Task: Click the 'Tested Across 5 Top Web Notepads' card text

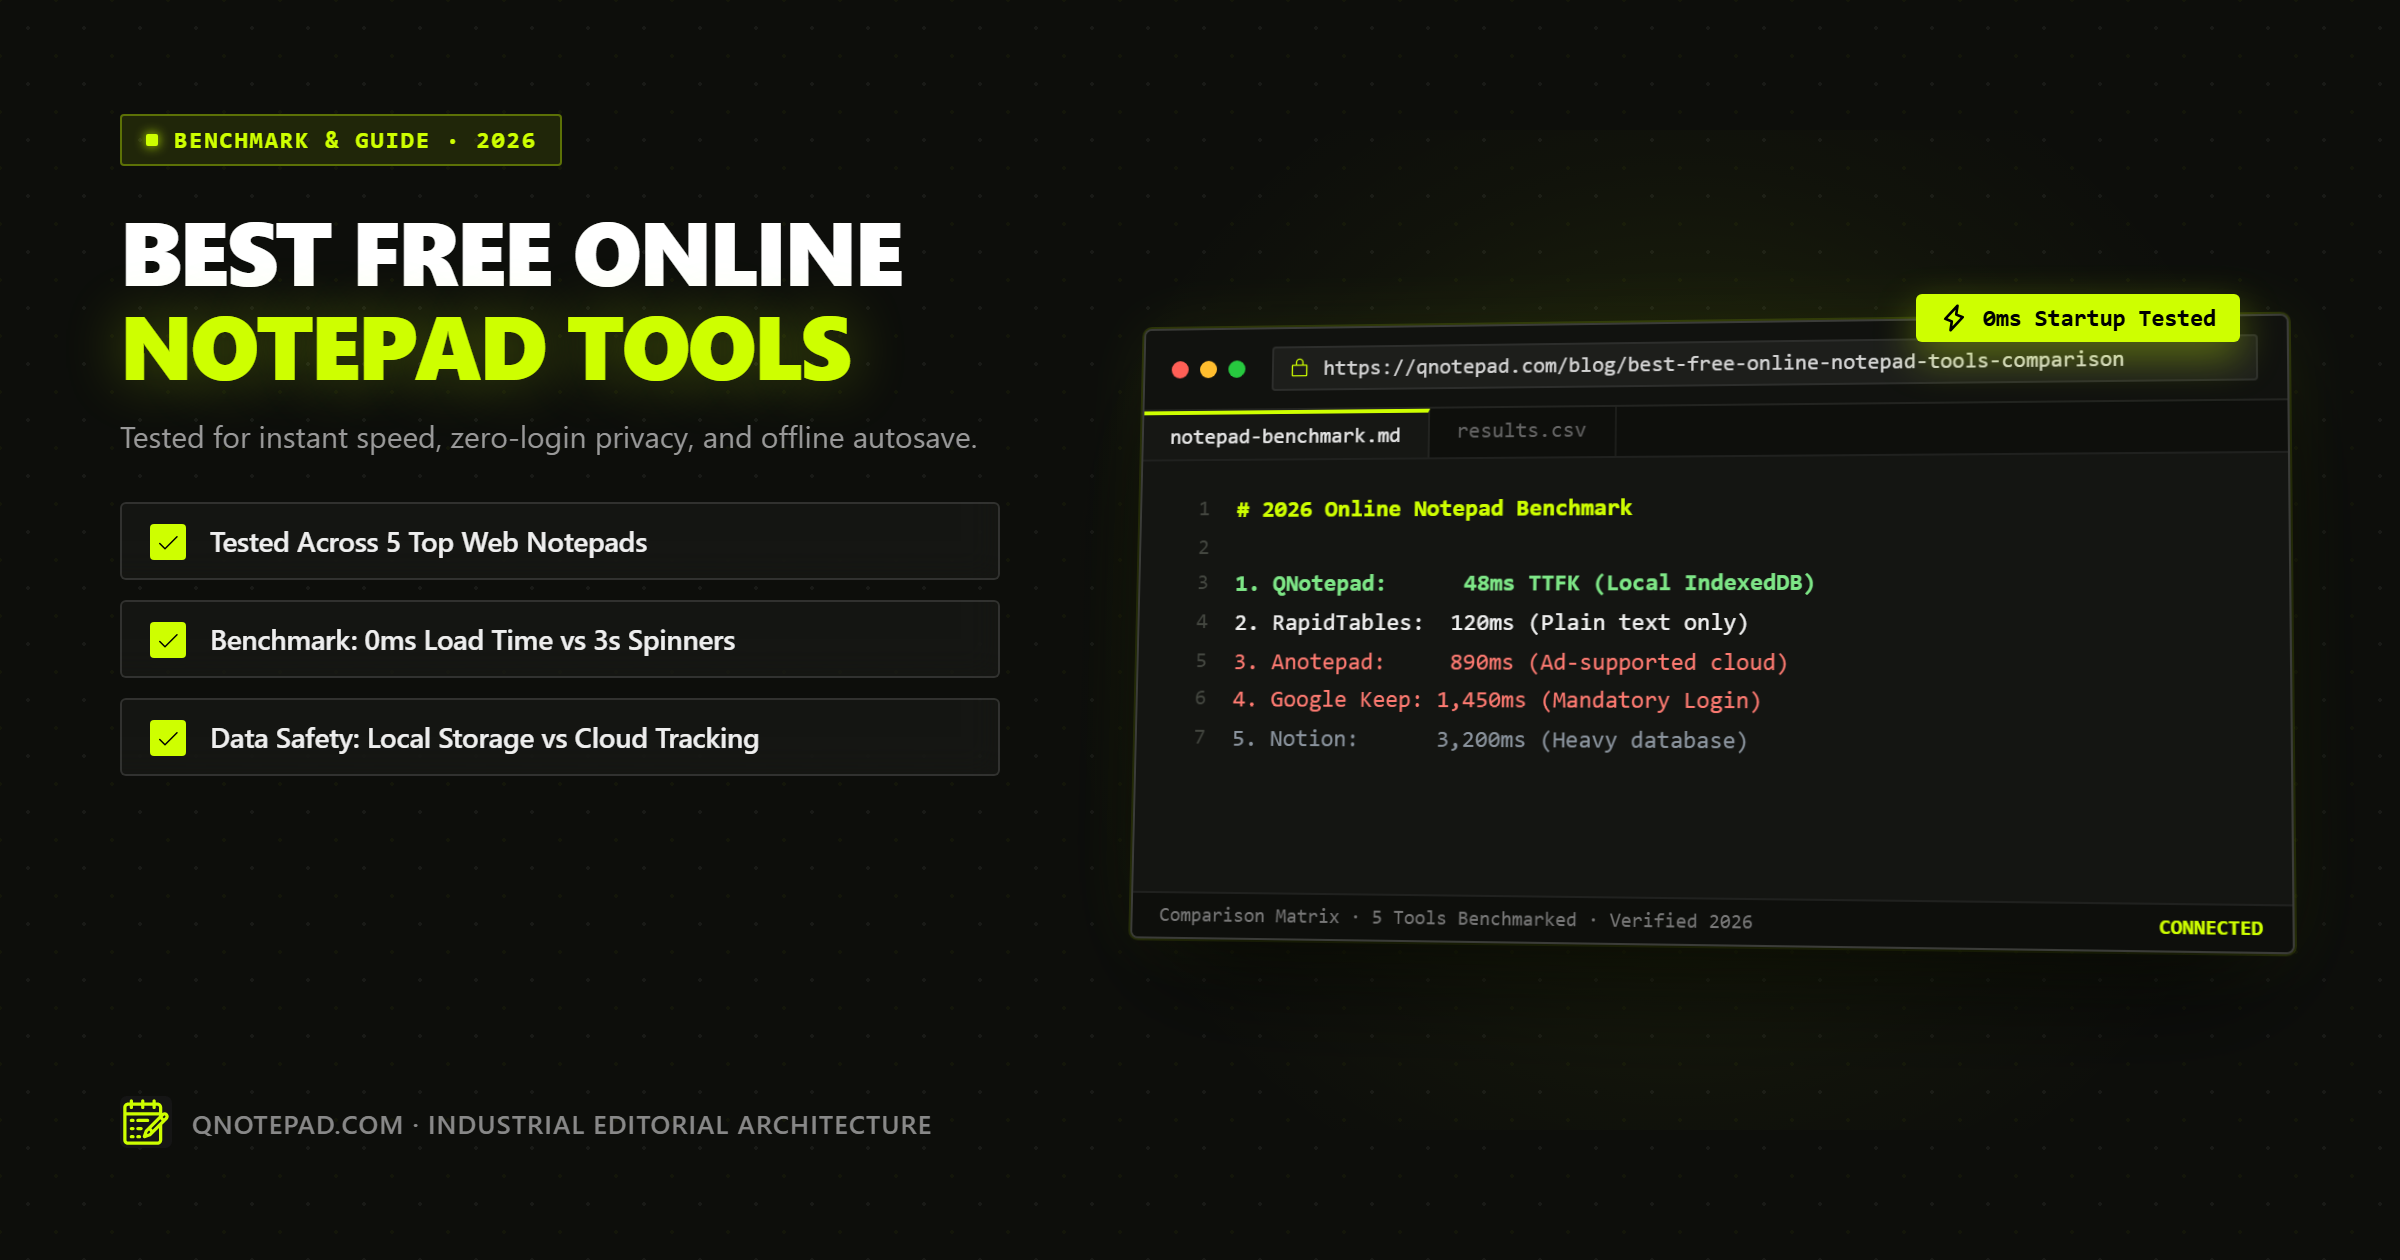Action: (x=428, y=542)
